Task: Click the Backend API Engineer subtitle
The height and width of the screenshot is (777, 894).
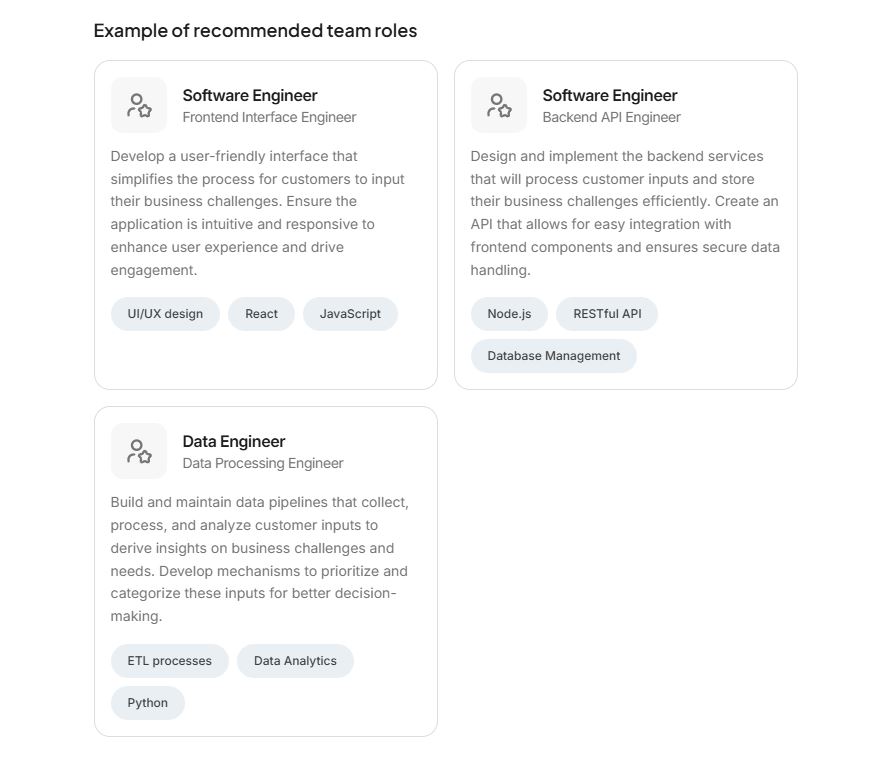Action: click(x=611, y=117)
